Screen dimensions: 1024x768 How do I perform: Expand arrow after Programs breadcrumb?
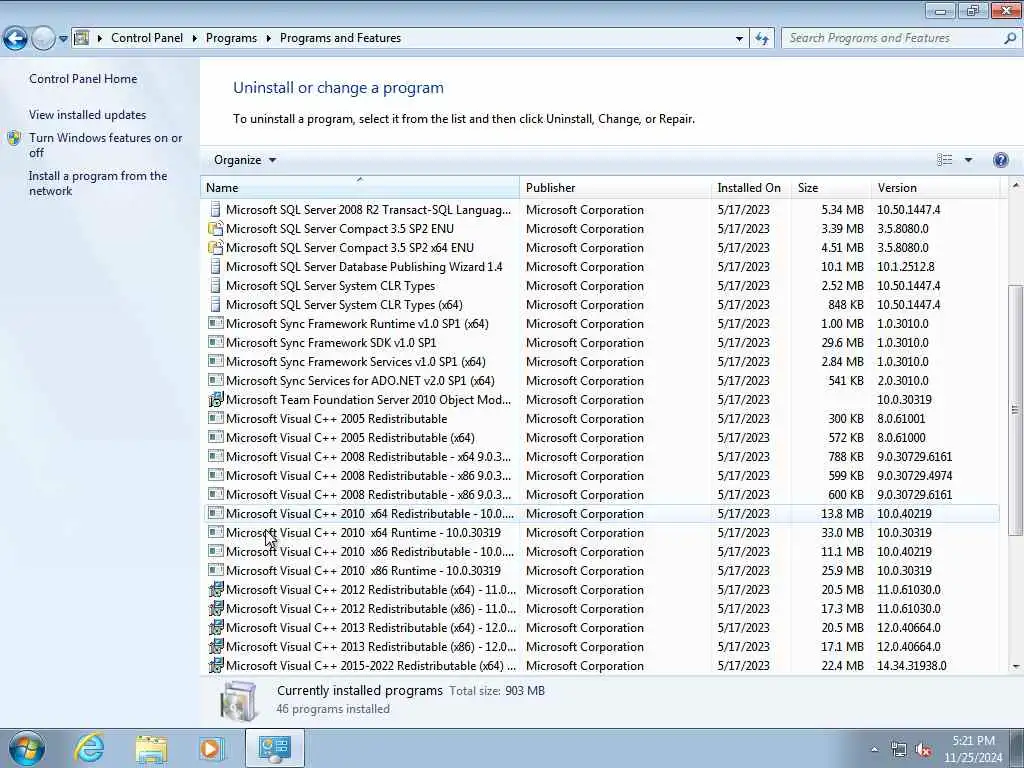click(268, 38)
